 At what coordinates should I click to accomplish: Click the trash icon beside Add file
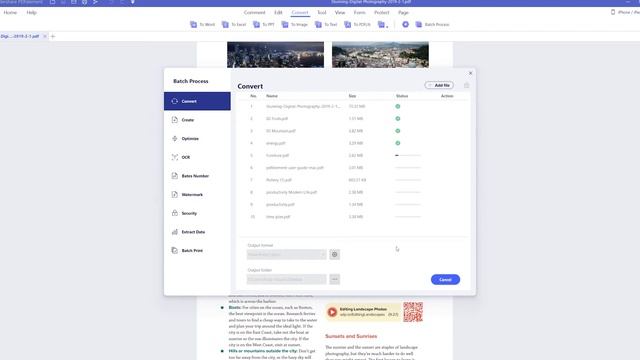coord(467,85)
